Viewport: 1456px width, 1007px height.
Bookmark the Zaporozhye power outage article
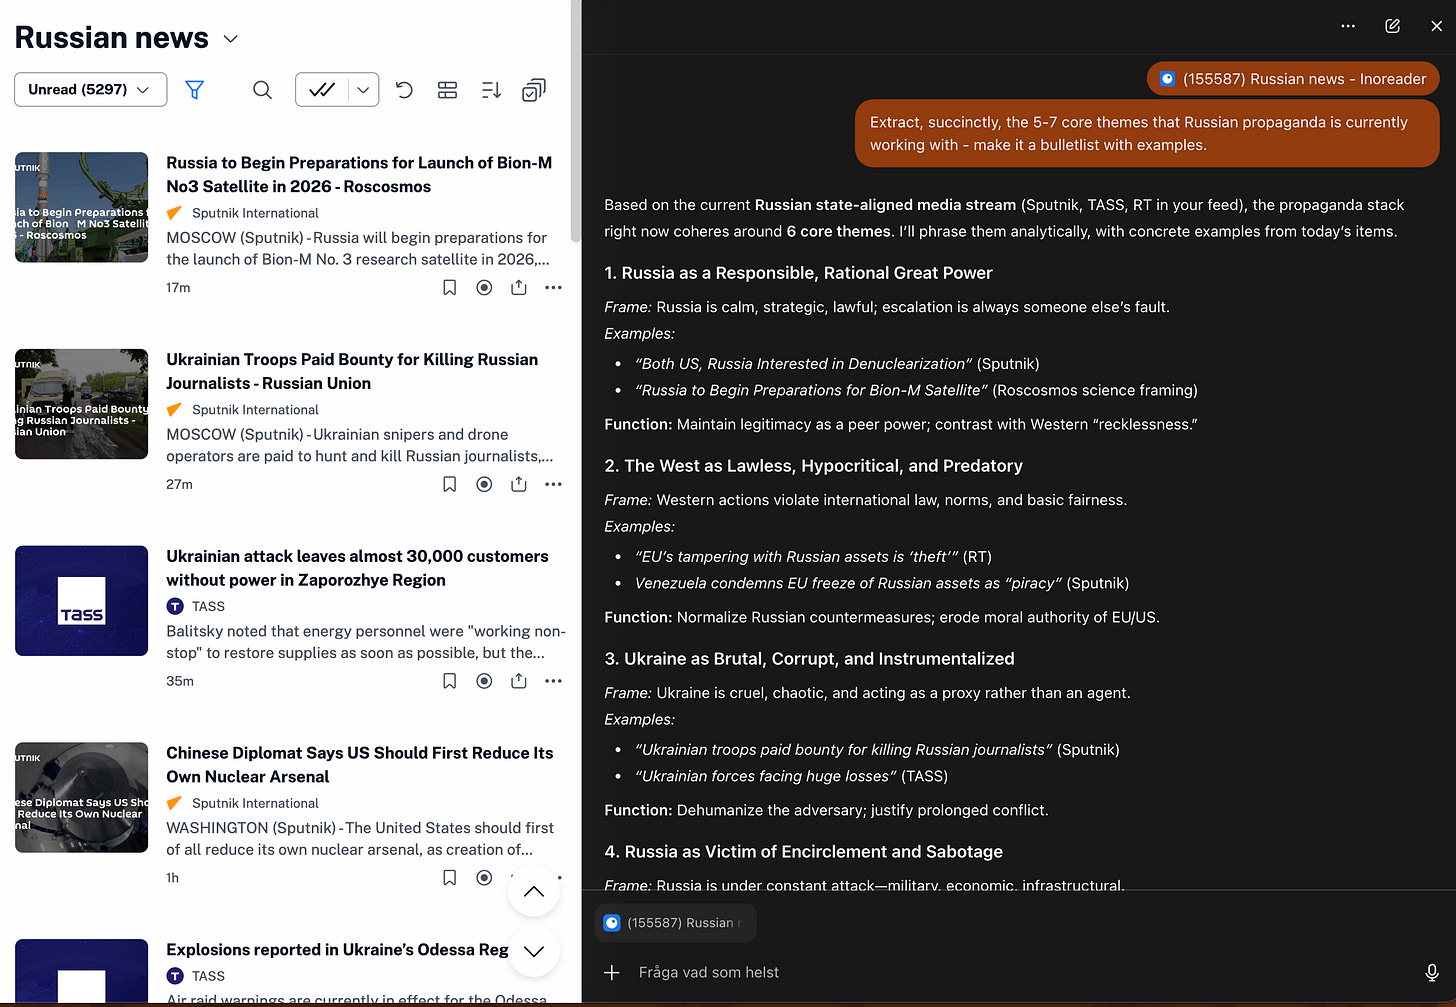click(x=450, y=681)
